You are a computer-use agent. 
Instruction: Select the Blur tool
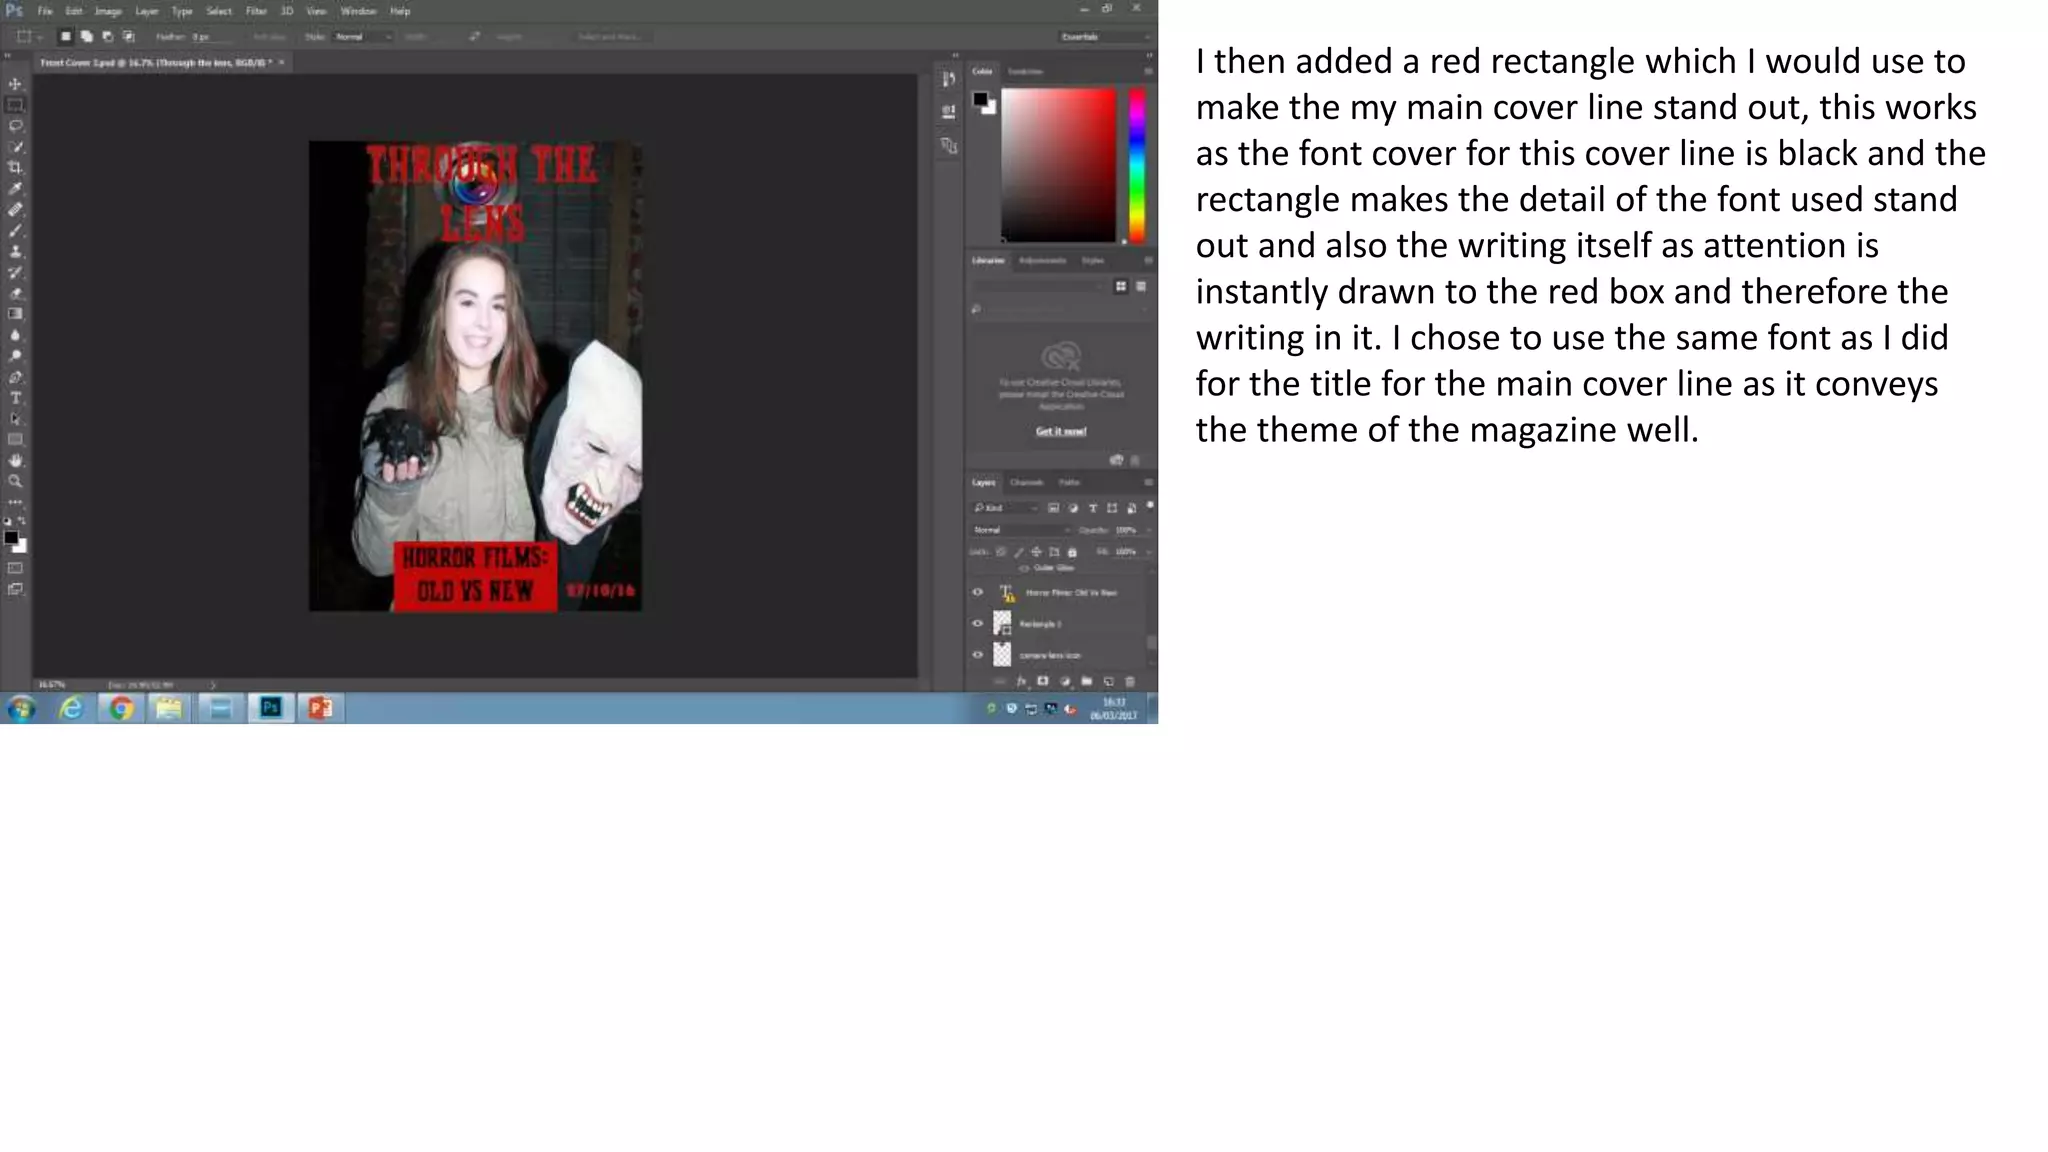[x=15, y=335]
